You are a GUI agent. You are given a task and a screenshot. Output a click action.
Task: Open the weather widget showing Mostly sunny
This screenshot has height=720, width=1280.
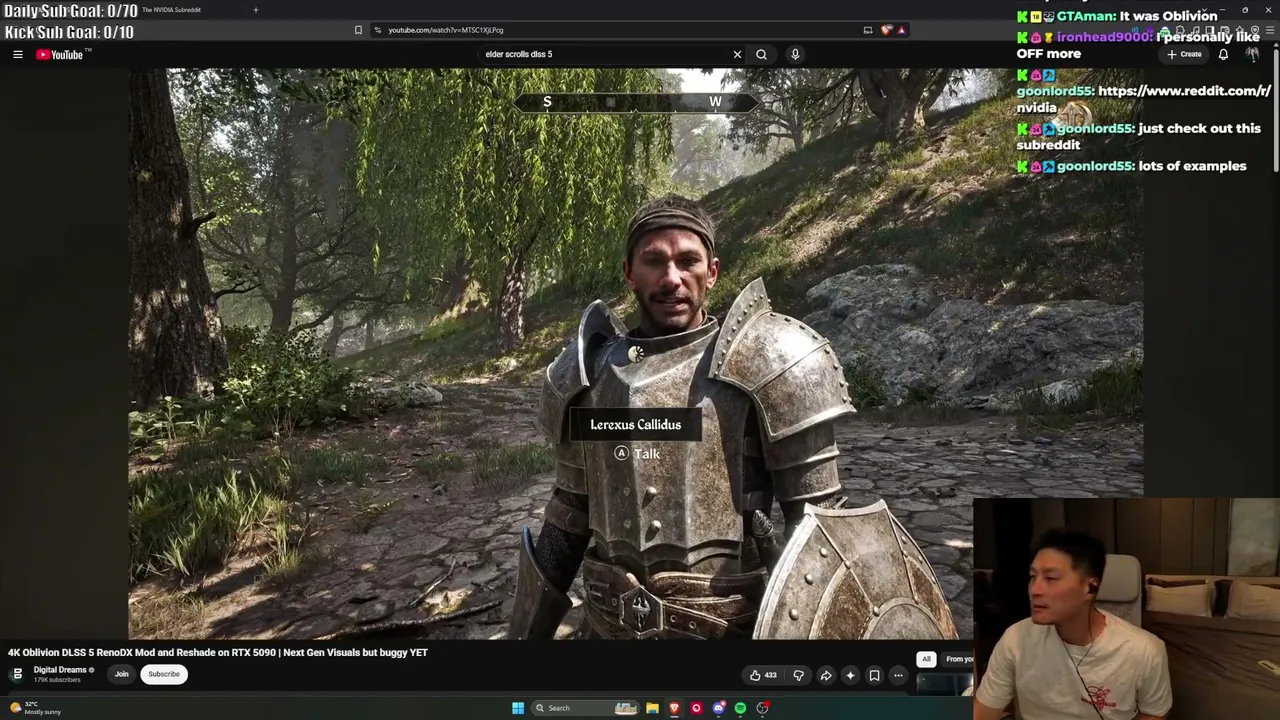pyautogui.click(x=35, y=708)
